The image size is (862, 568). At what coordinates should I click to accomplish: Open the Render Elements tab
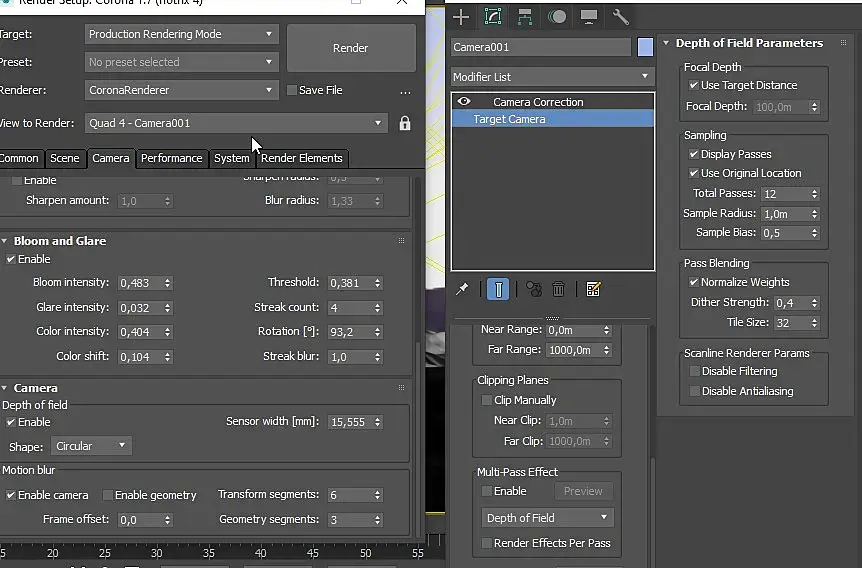point(302,158)
